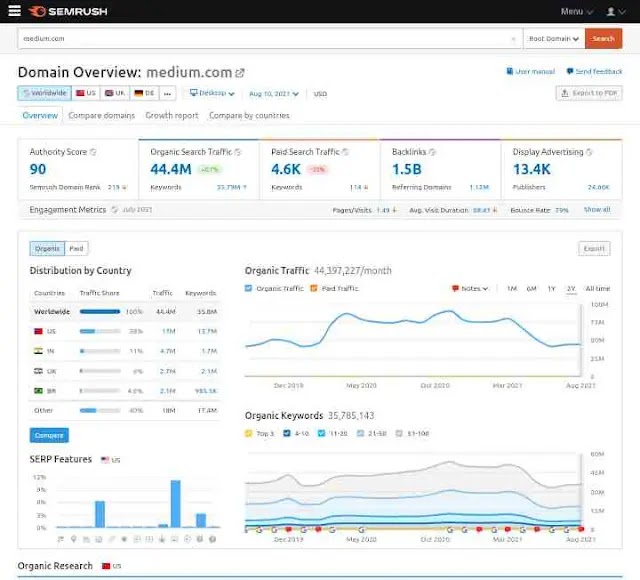The image size is (640, 580).
Task: Click Paid Search Traffic info icon
Action: [x=346, y=152]
